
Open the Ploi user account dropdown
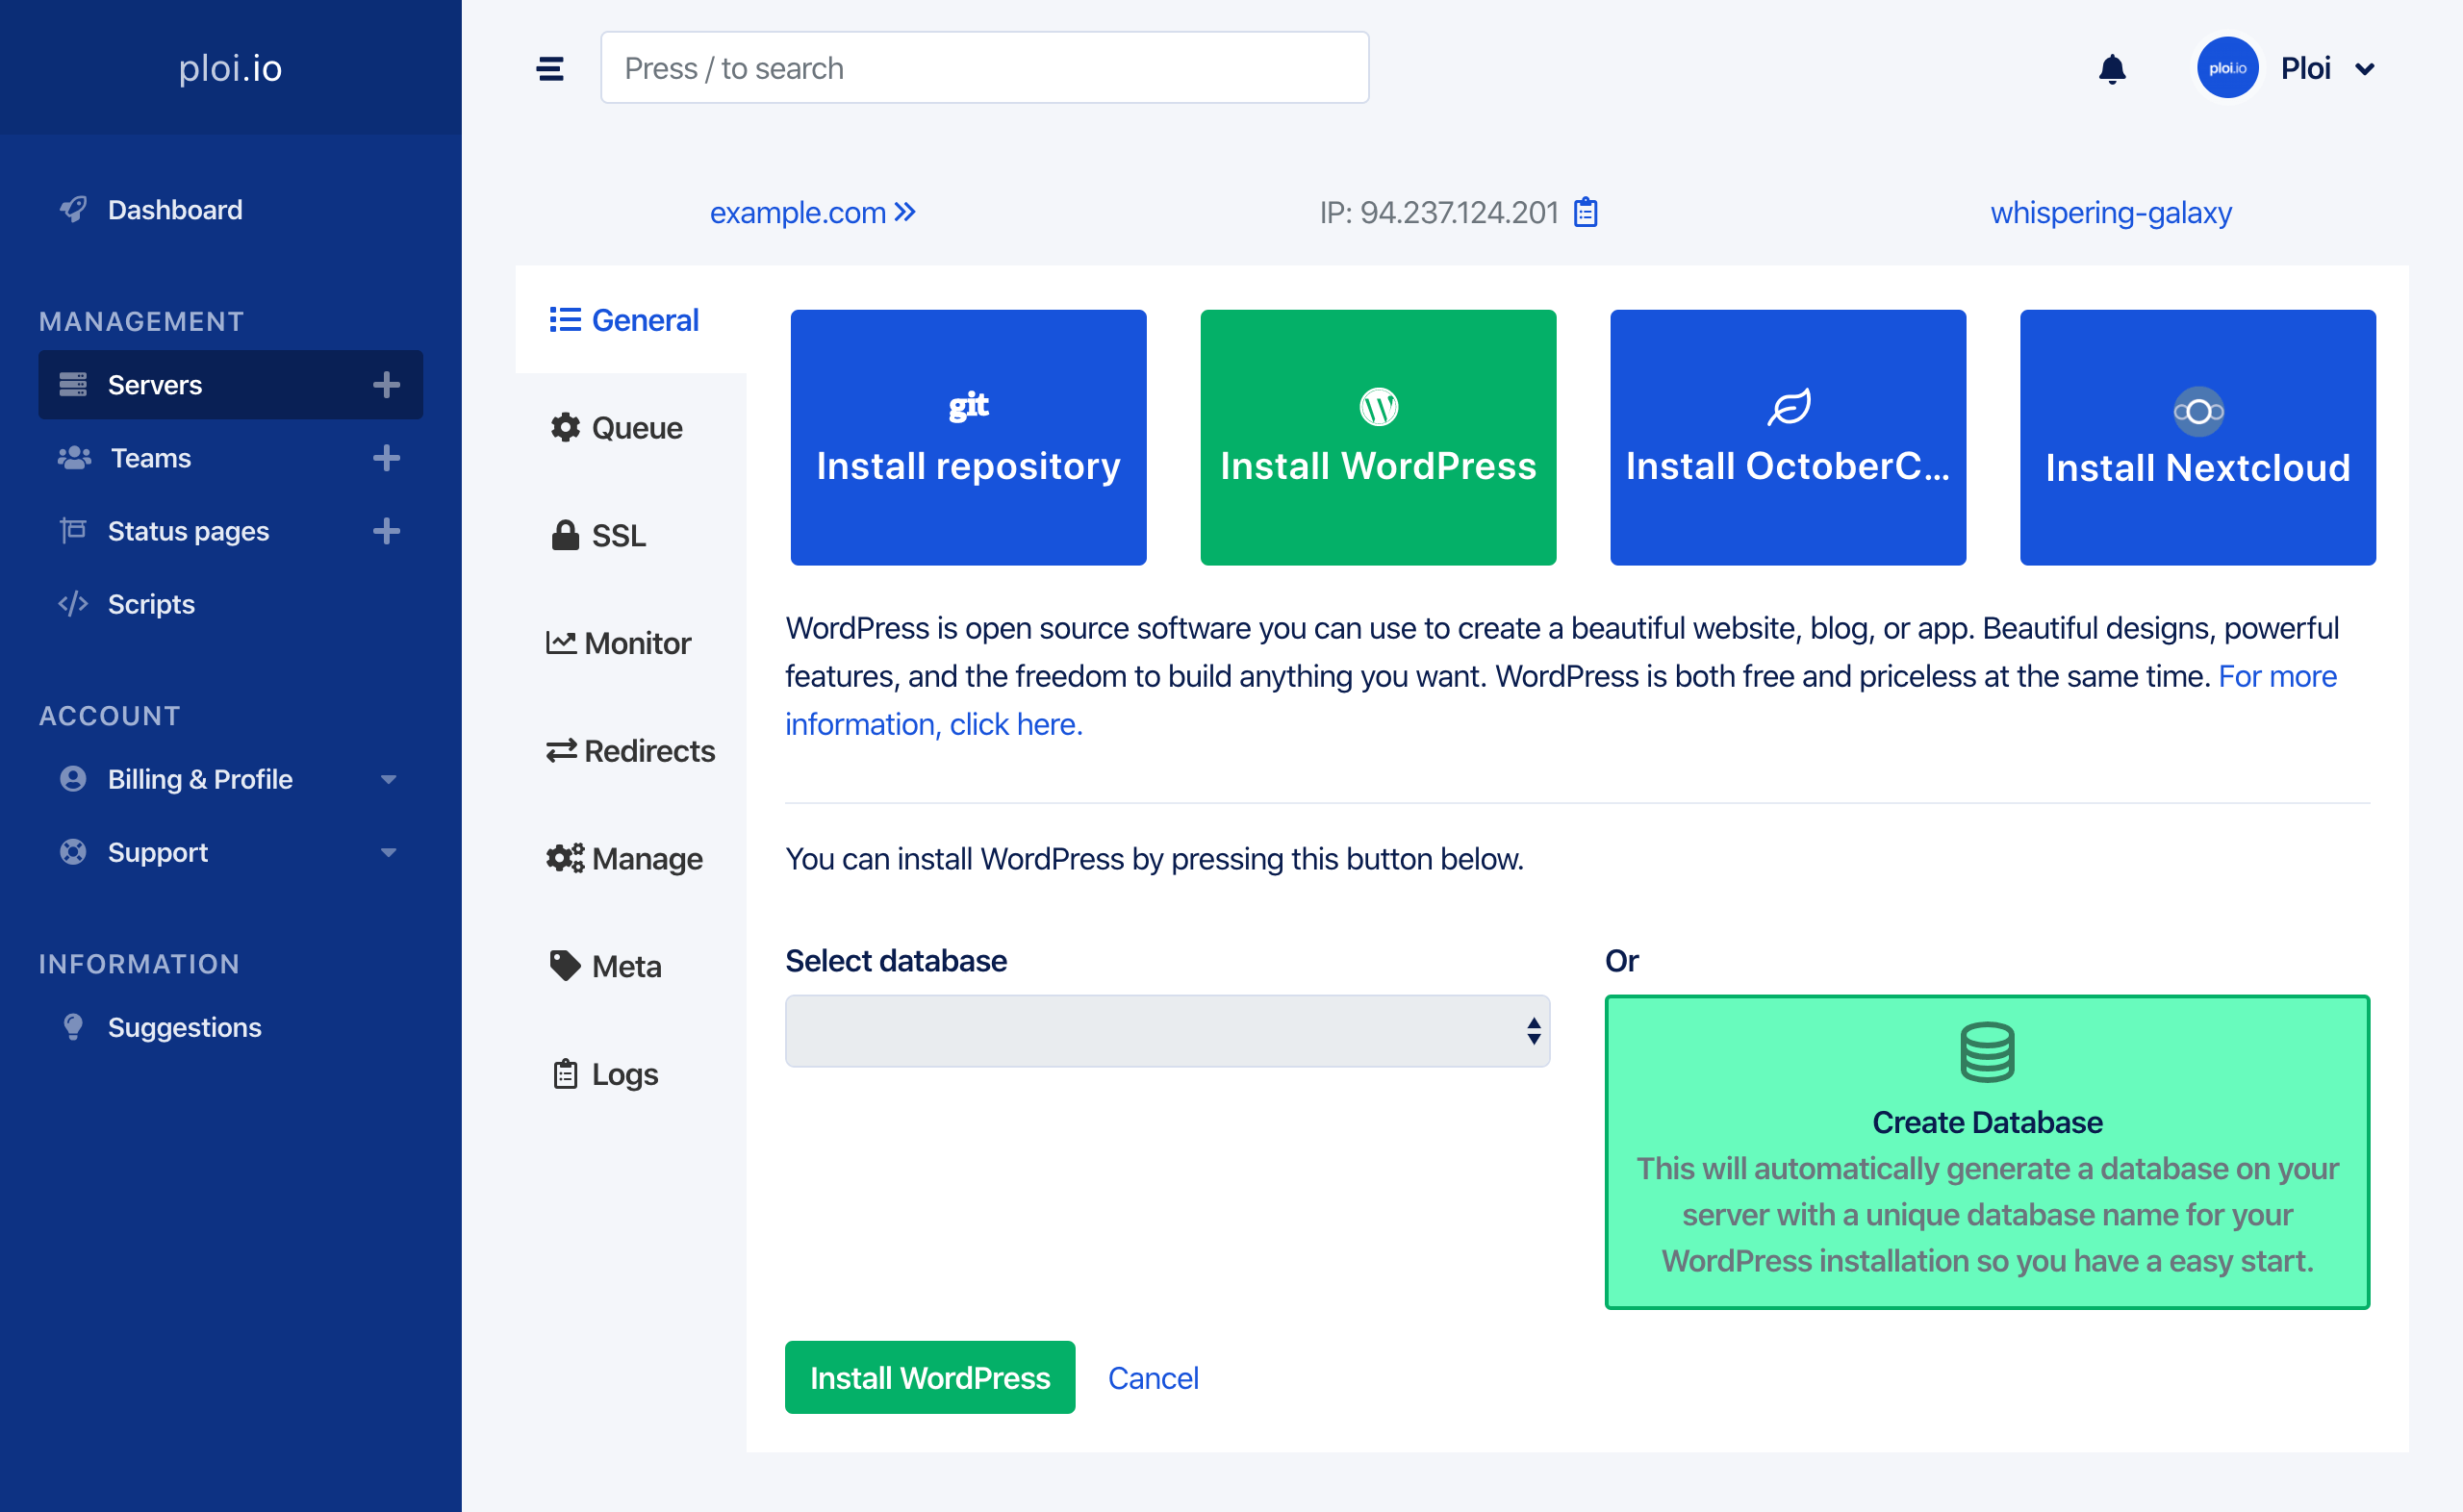pyautogui.click(x=2364, y=69)
